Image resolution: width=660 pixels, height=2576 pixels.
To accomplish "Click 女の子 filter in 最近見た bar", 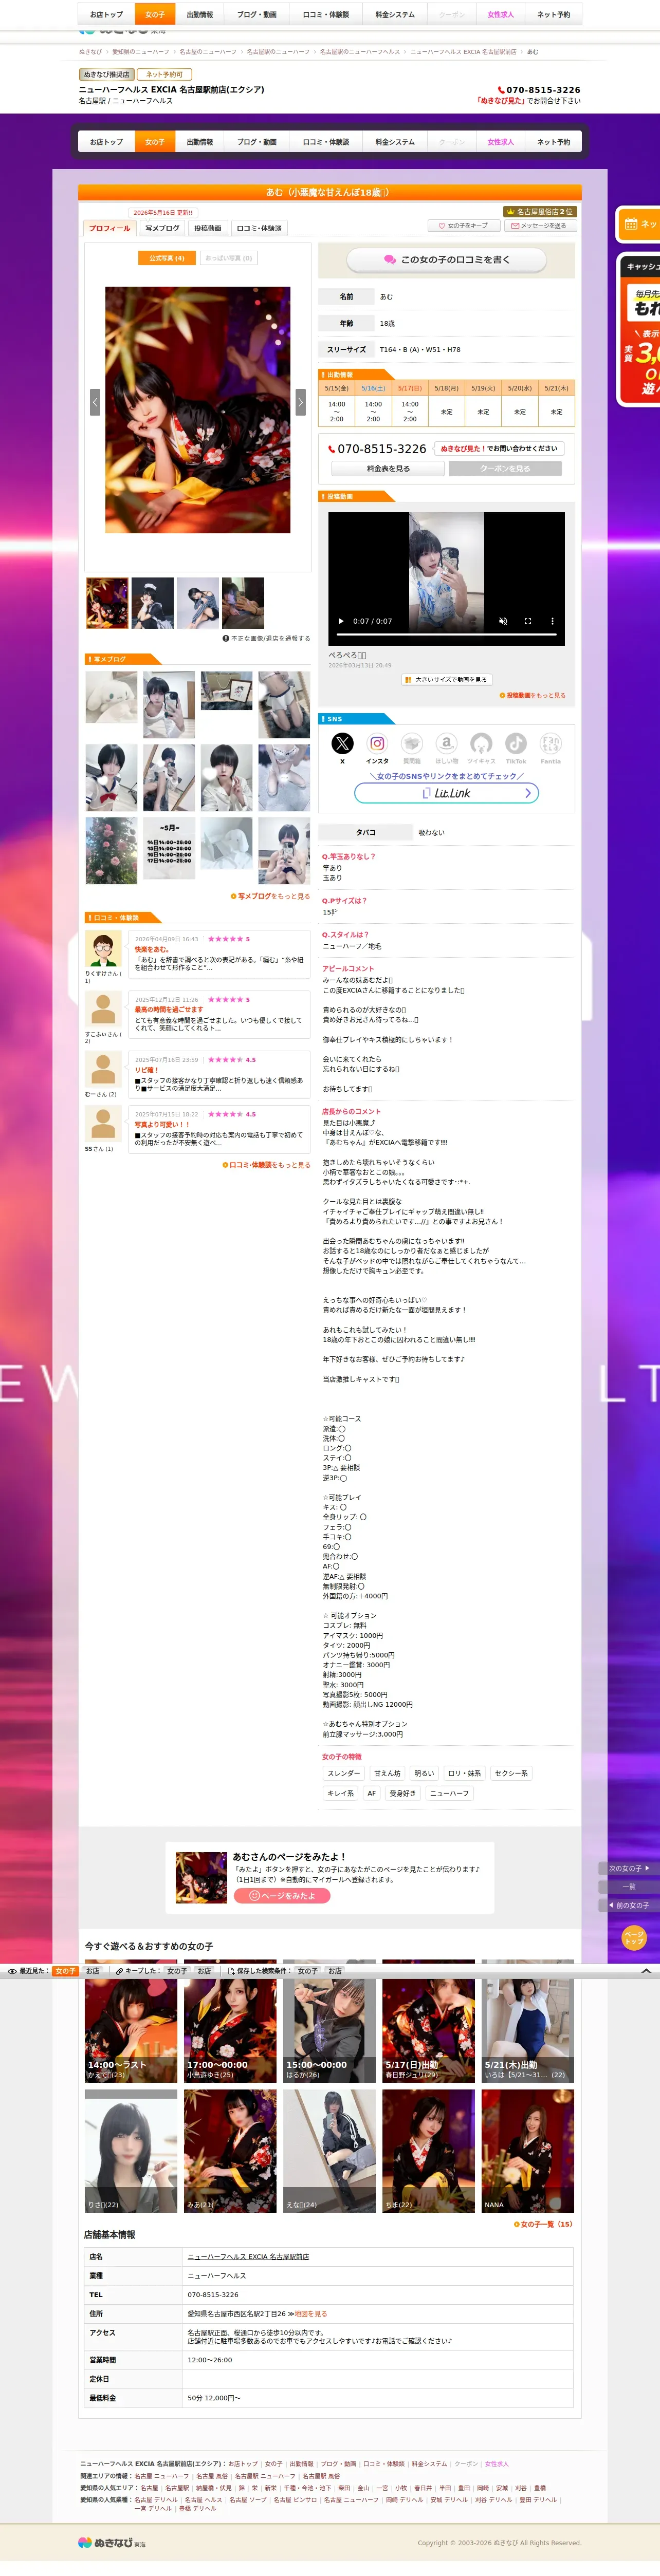I will pyautogui.click(x=65, y=1971).
